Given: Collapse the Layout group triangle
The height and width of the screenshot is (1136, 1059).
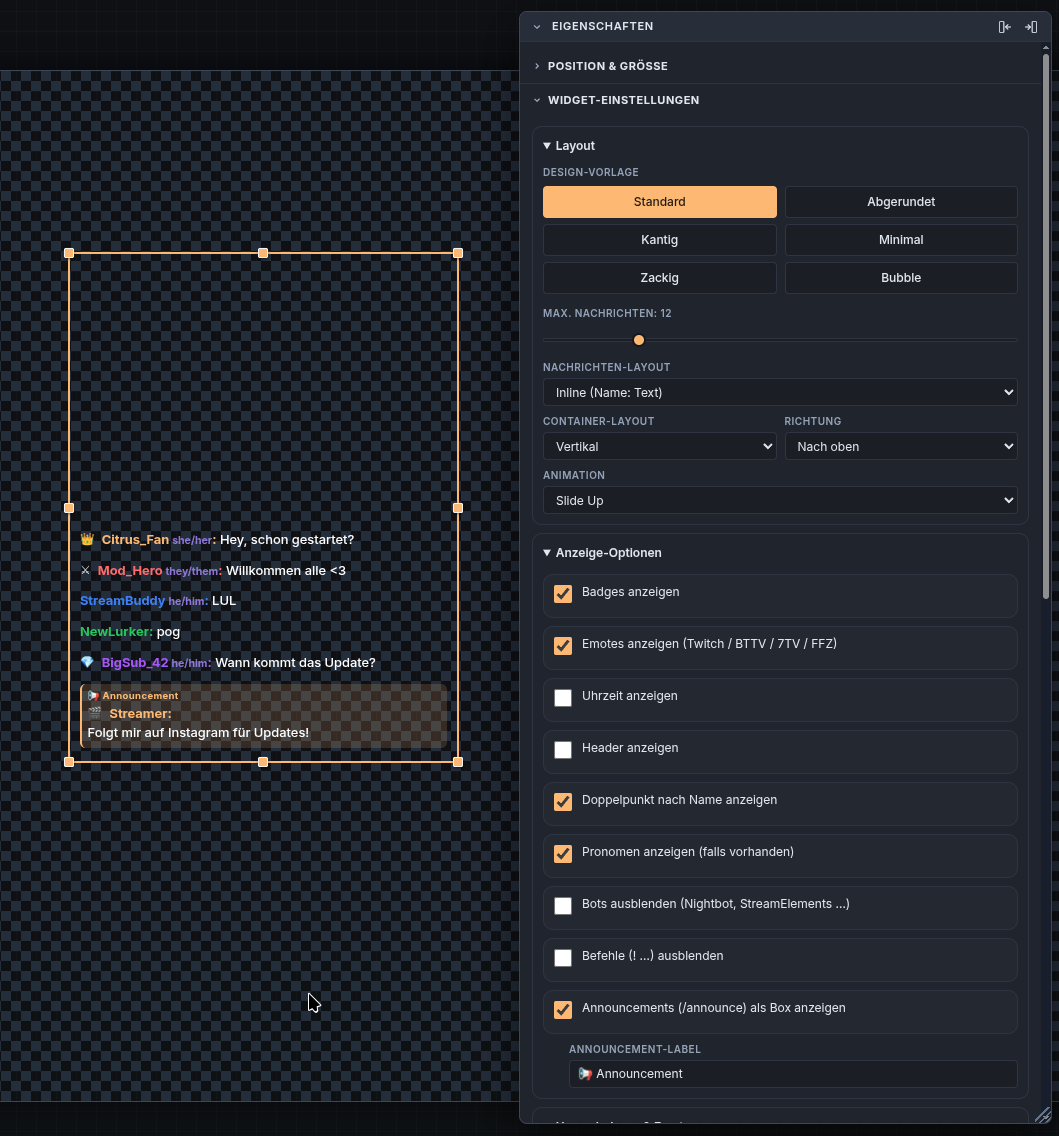Looking at the screenshot, I should pos(547,146).
